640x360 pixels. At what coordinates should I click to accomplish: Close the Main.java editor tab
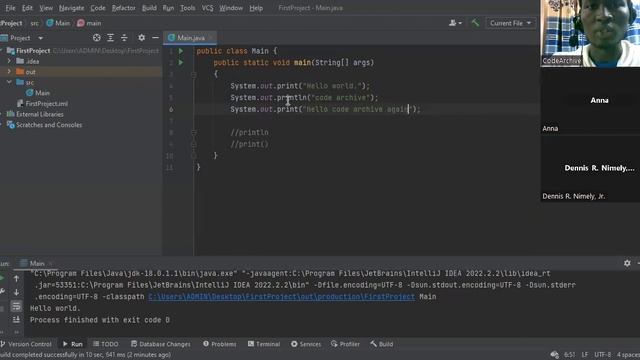pos(211,38)
